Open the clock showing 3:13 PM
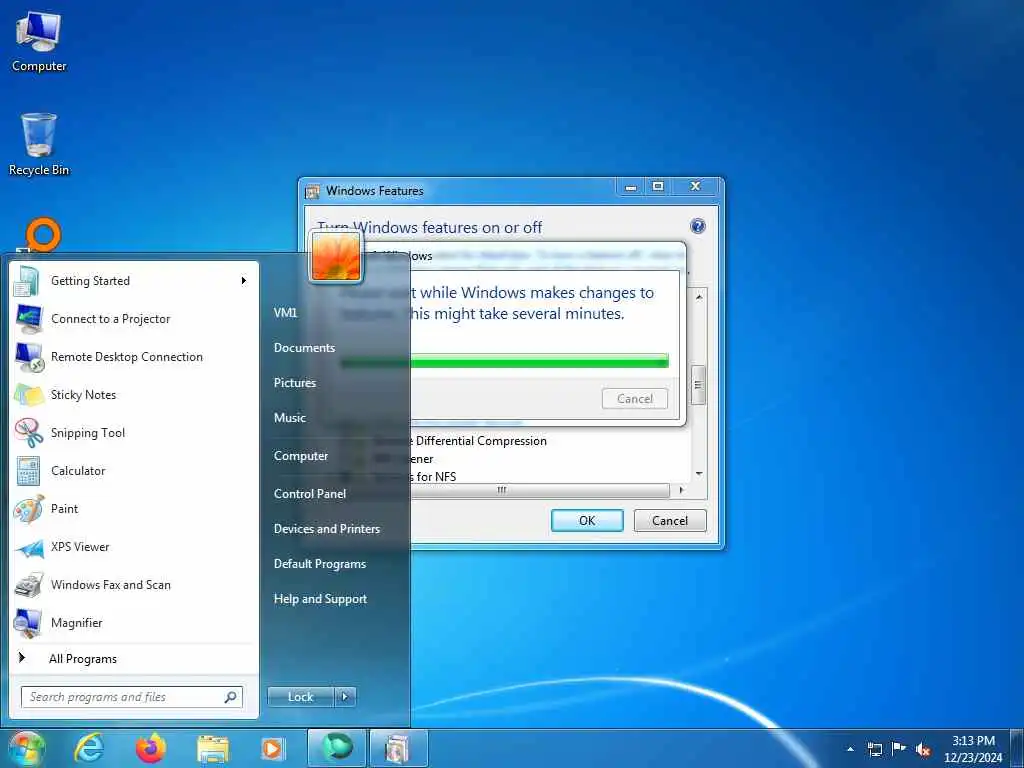The height and width of the screenshot is (768, 1024). [x=973, y=749]
